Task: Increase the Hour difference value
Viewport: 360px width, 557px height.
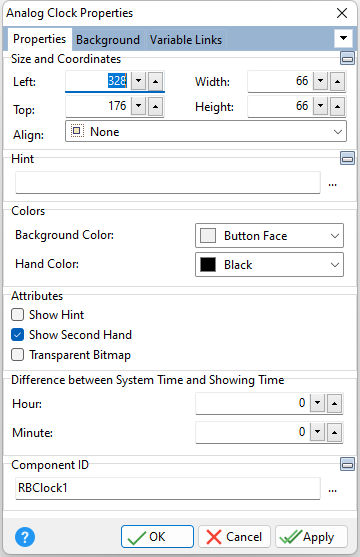Action: [334, 403]
